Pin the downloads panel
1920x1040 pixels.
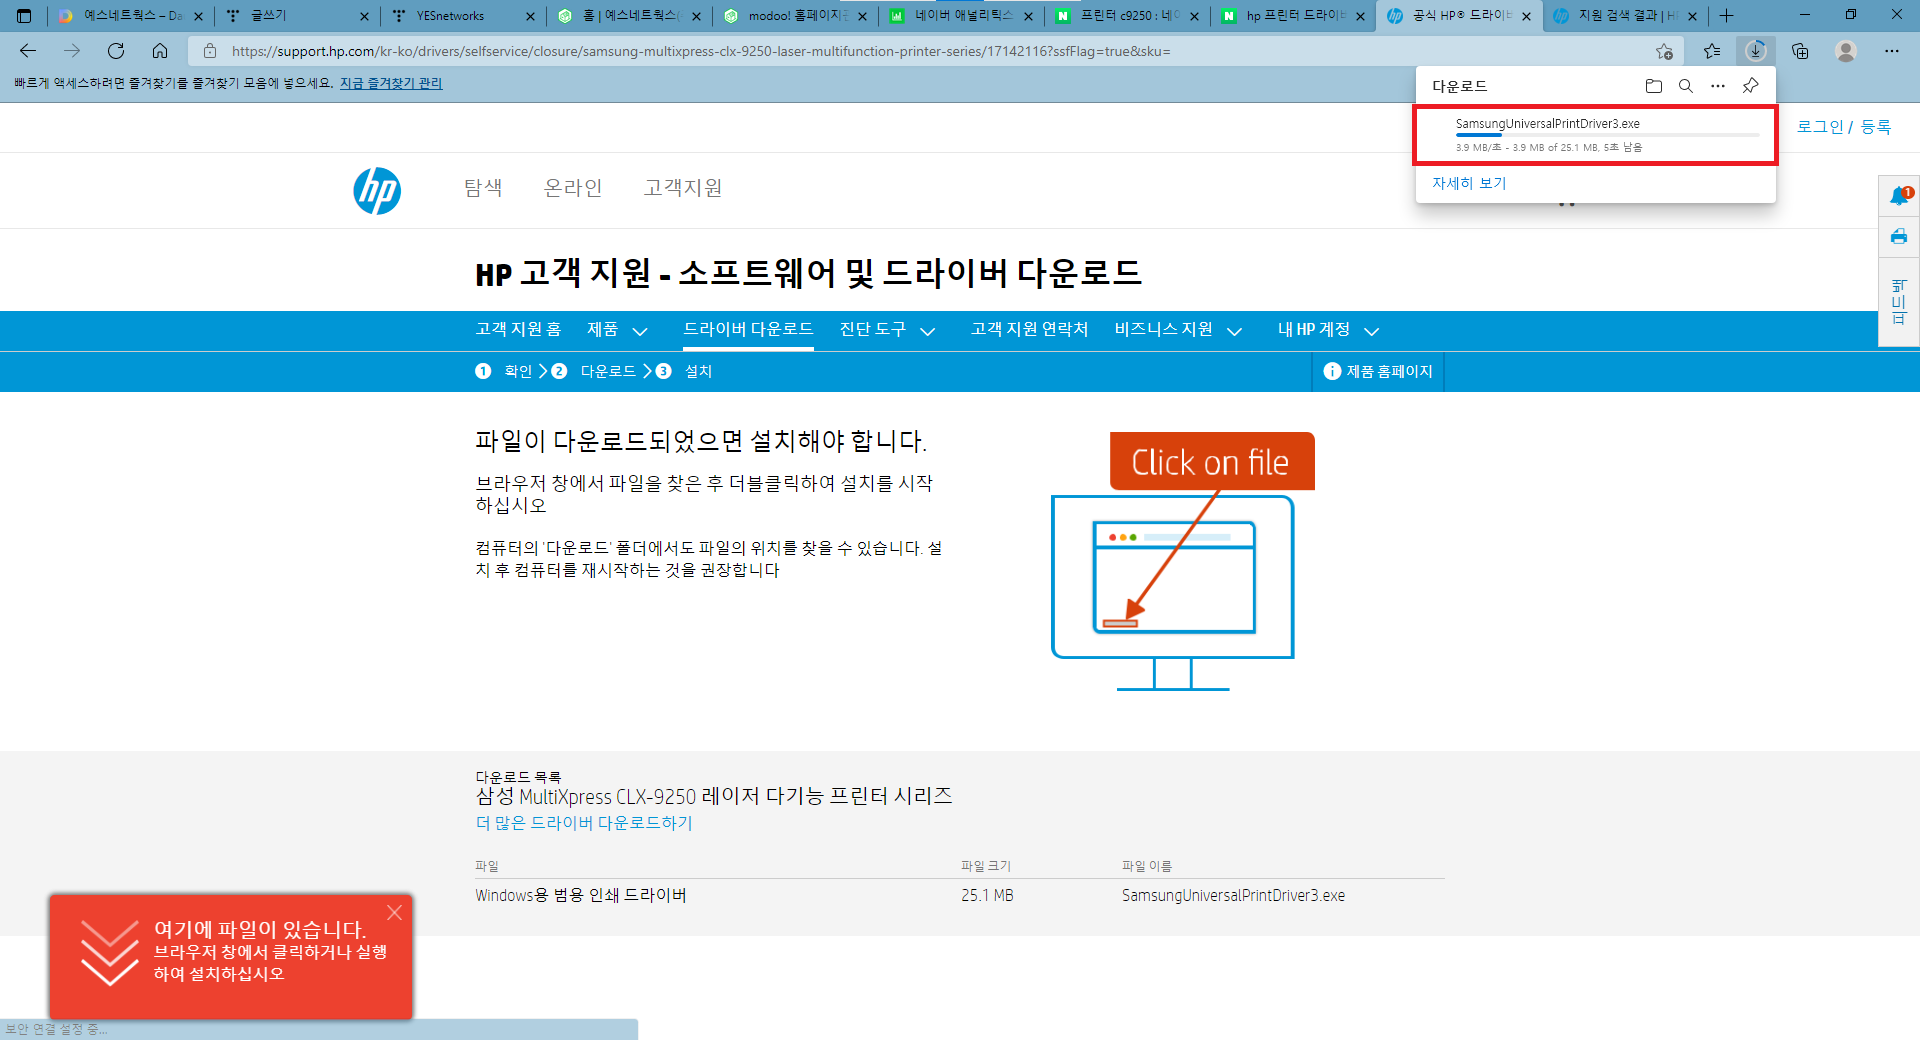pyautogui.click(x=1750, y=86)
